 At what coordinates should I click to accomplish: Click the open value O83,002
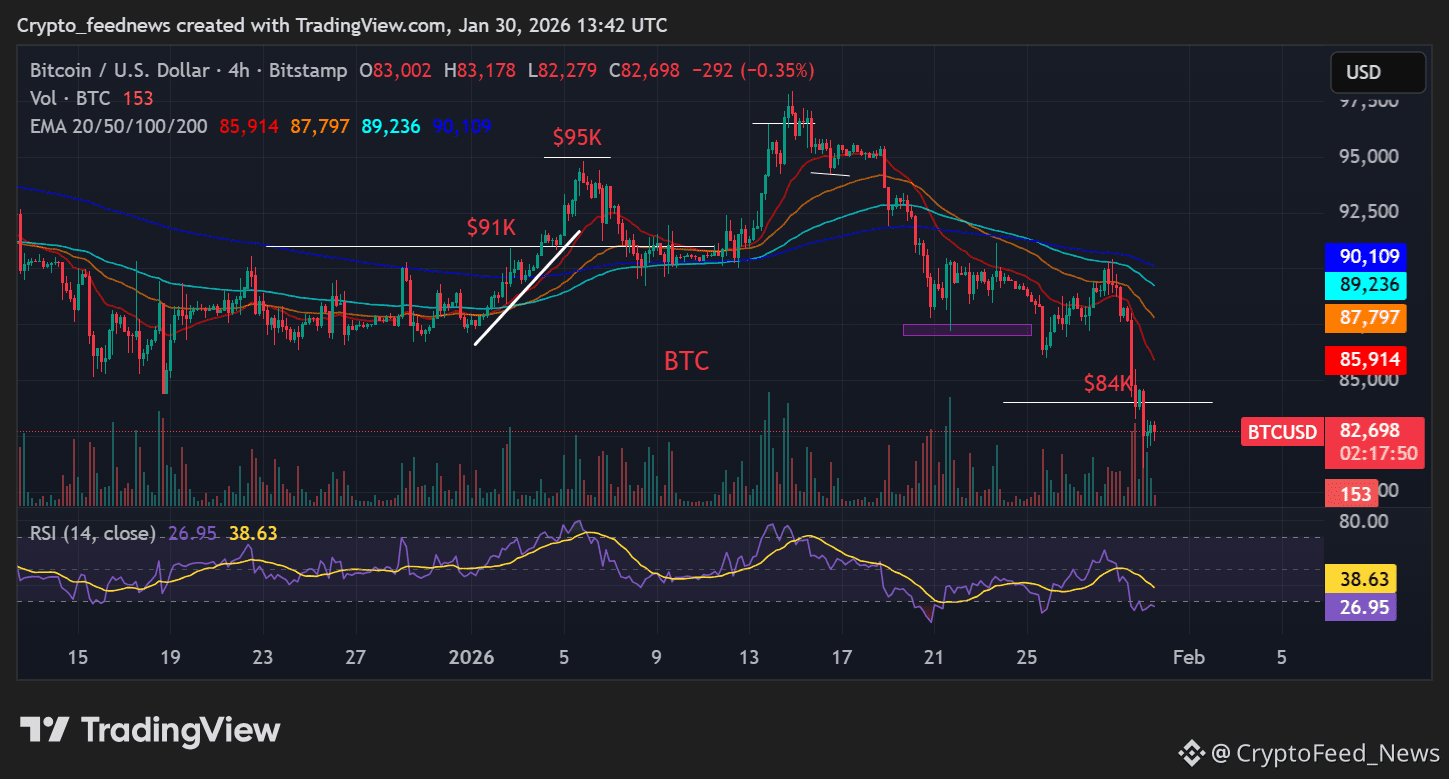[395, 71]
